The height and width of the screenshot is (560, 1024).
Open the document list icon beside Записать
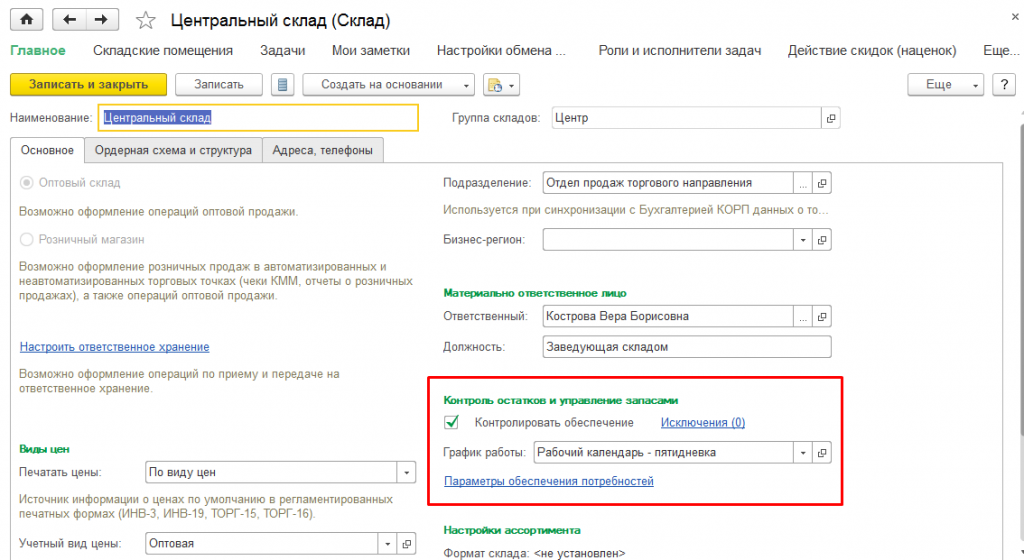pos(282,85)
